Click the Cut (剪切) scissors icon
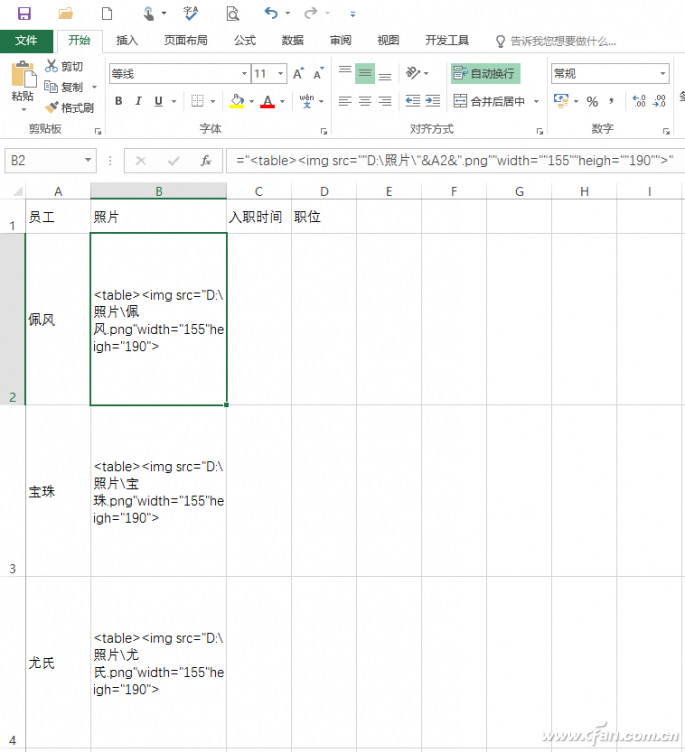685x752 pixels. (52, 66)
